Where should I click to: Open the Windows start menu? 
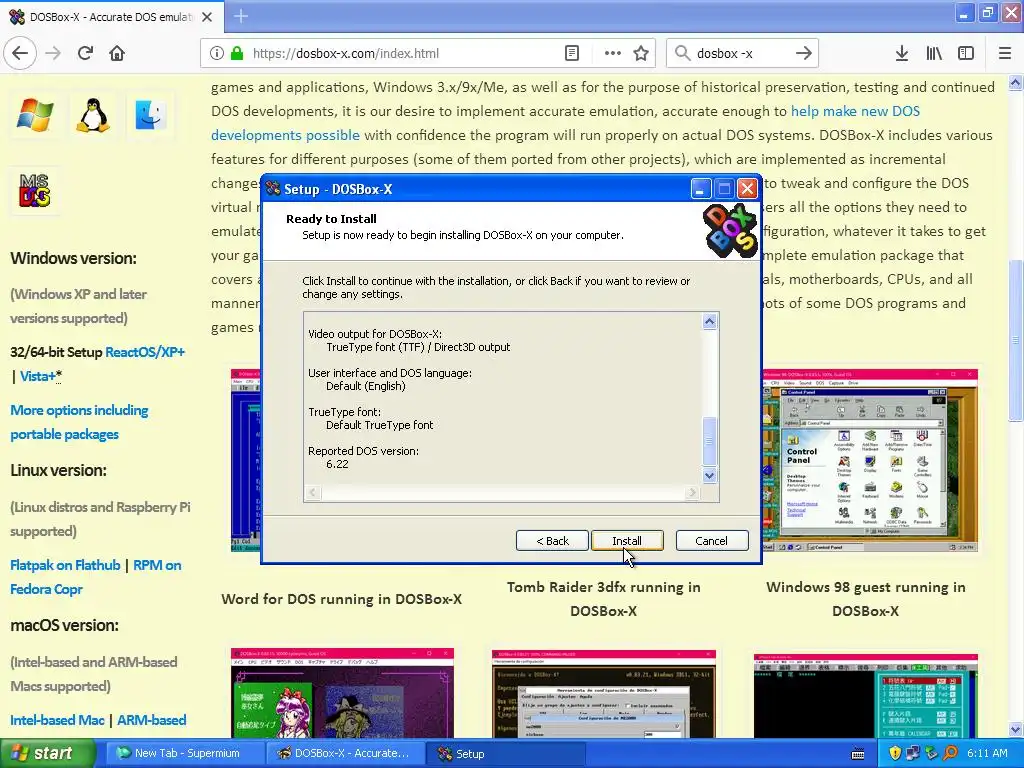click(46, 753)
